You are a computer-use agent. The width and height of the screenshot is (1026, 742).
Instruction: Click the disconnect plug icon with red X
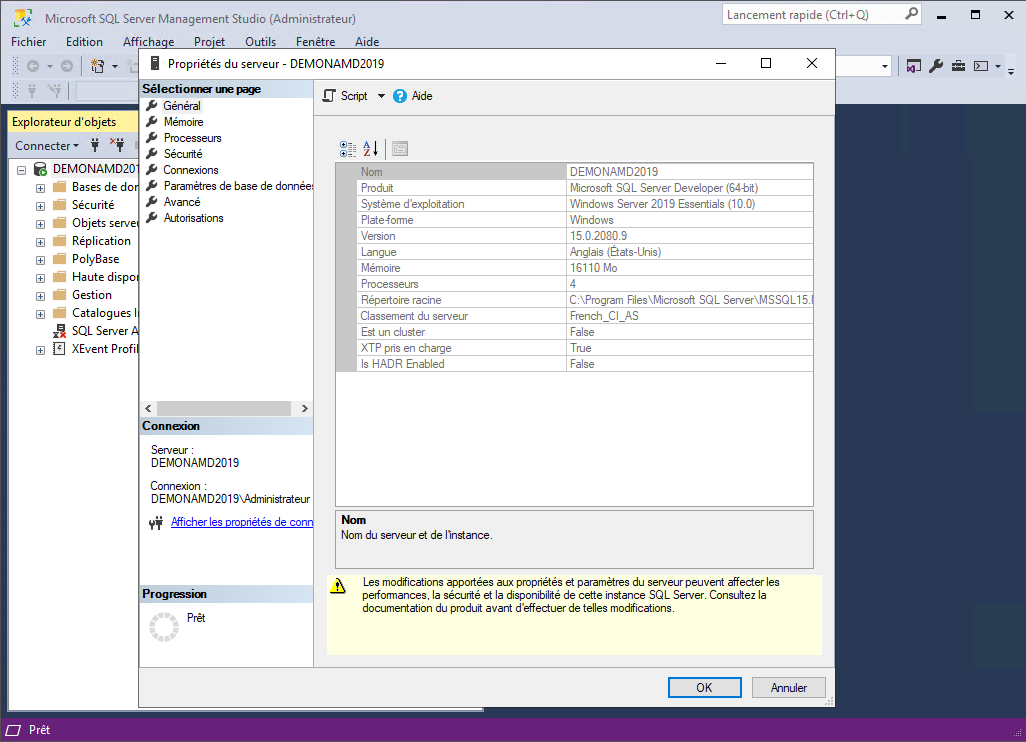coord(117,145)
